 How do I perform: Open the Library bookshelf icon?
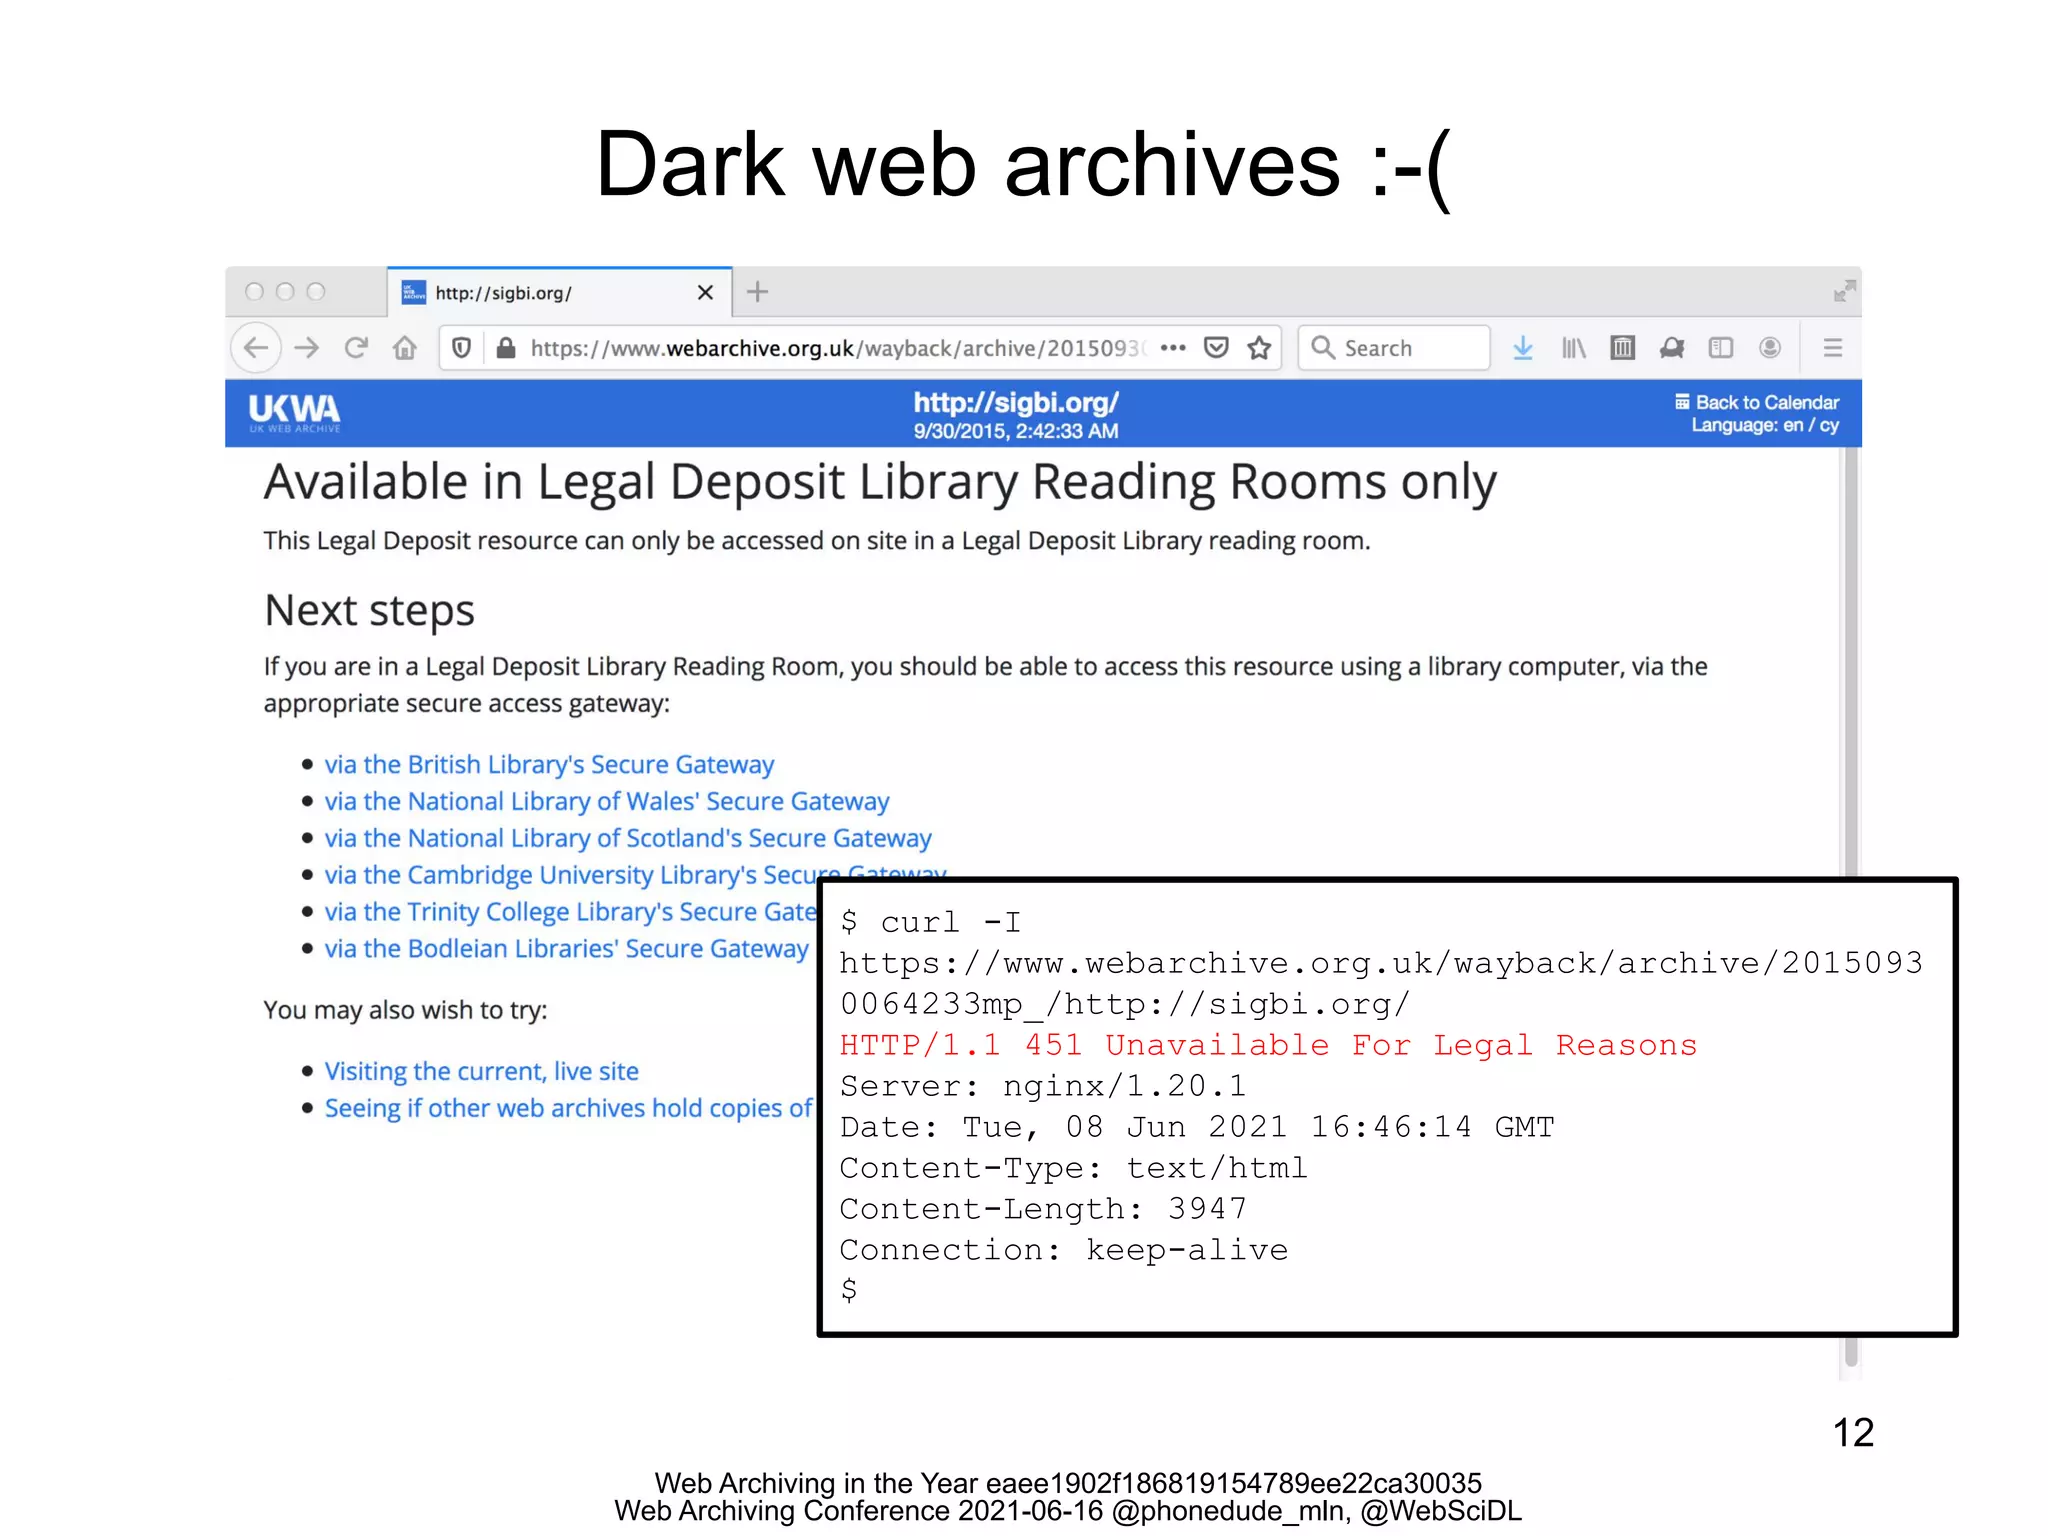[x=1574, y=348]
